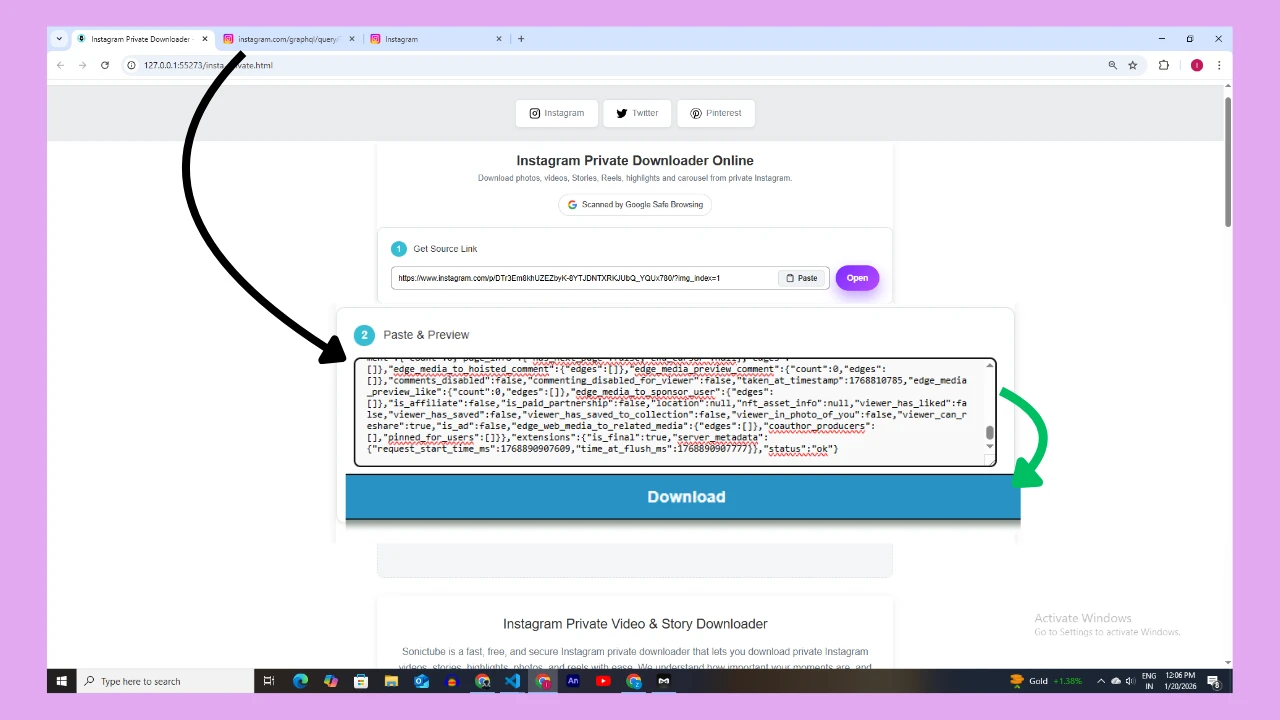Viewport: 1280px width, 720px height.
Task: Click the volume icon in system tray
Action: 1130,681
